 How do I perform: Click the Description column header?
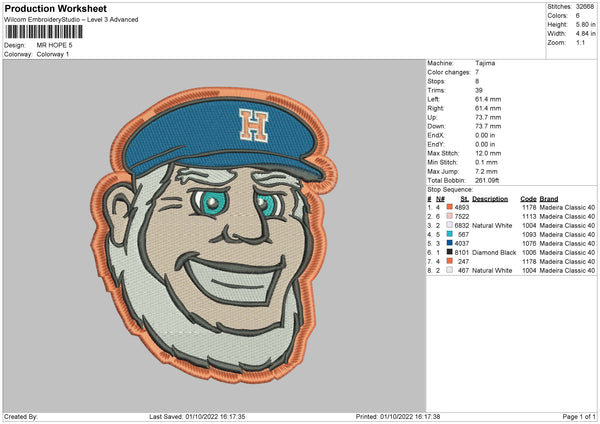490,198
